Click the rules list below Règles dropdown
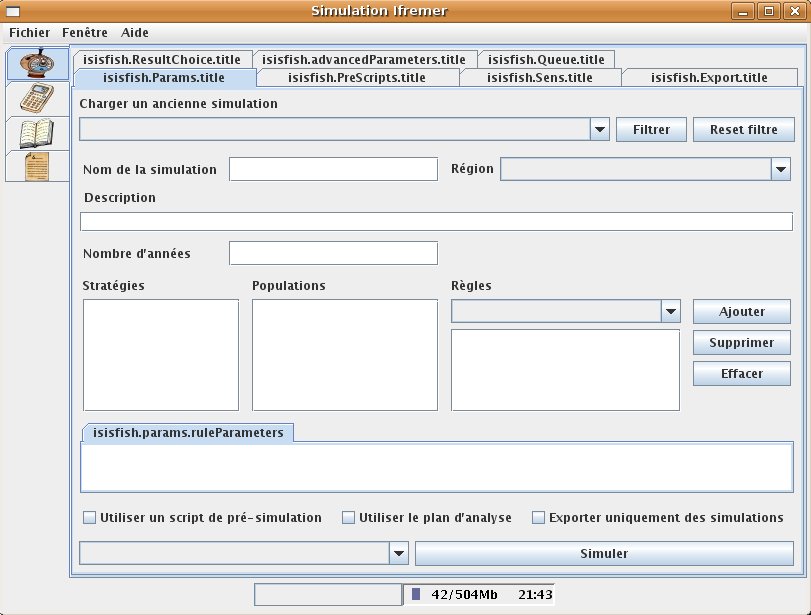 click(x=565, y=370)
